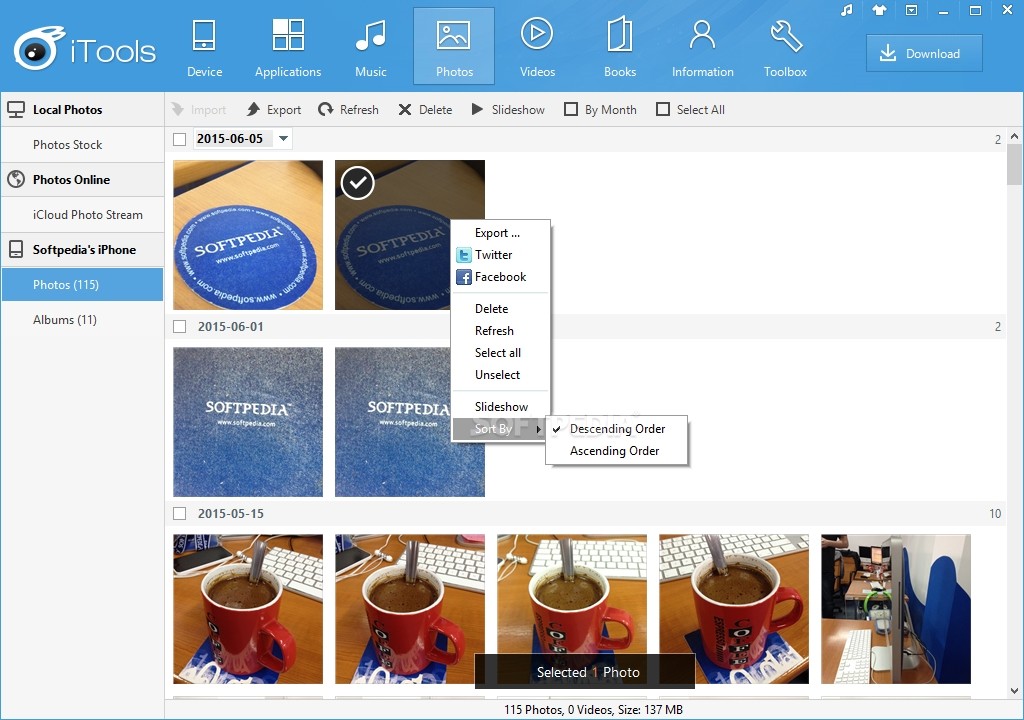Image resolution: width=1024 pixels, height=720 pixels.
Task: Open iCloud Photo Stream
Action: [x=82, y=215]
